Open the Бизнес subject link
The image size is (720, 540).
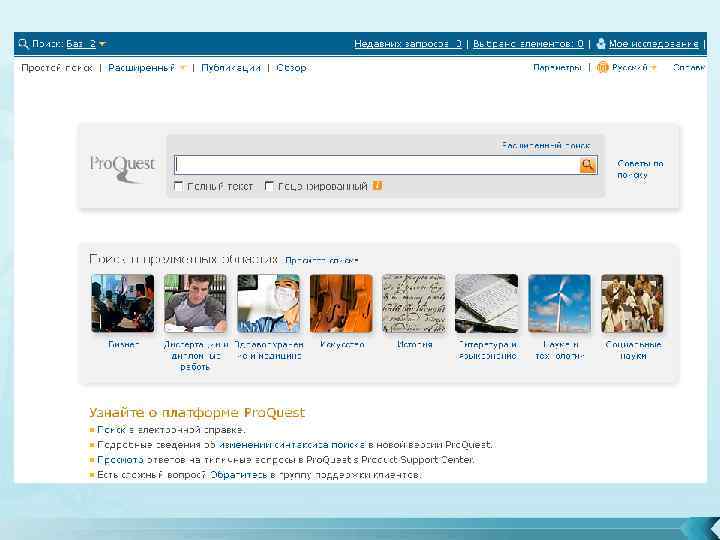pyautogui.click(x=123, y=344)
